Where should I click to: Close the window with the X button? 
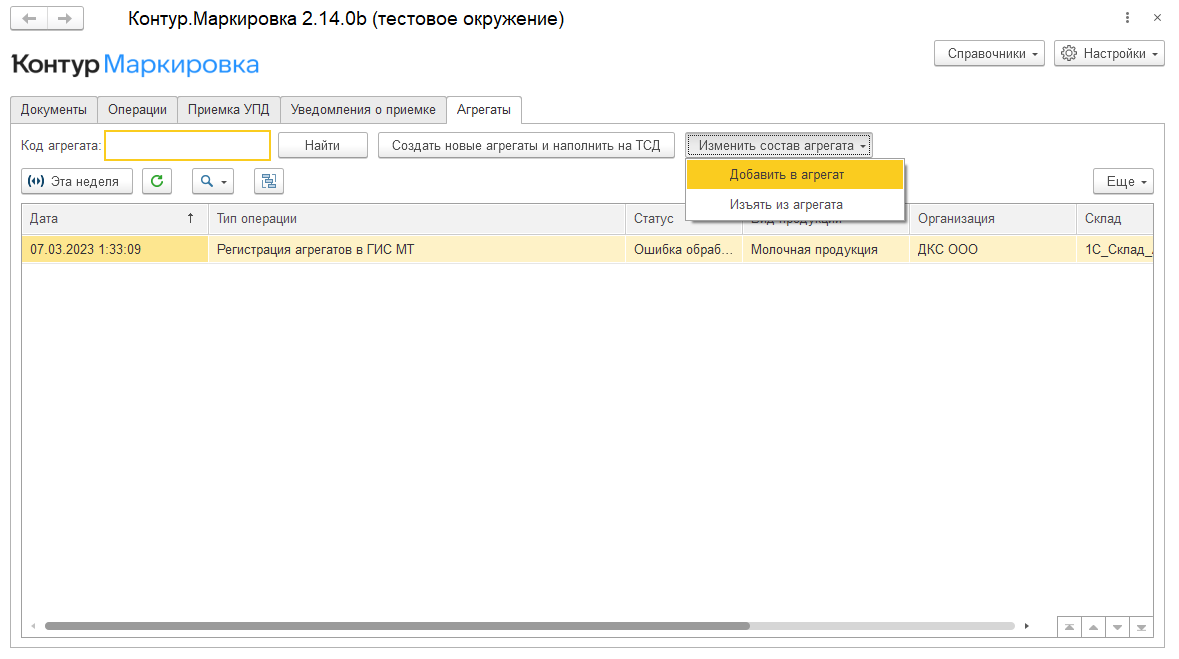click(1157, 18)
